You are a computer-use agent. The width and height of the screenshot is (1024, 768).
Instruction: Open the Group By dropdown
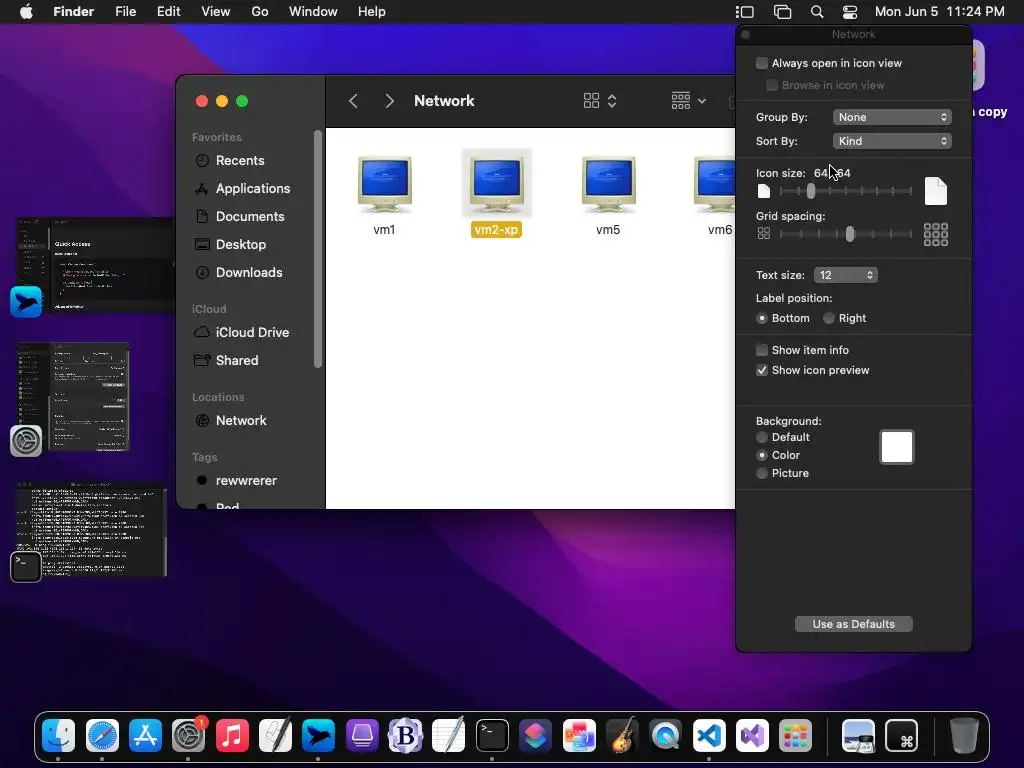[892, 117]
